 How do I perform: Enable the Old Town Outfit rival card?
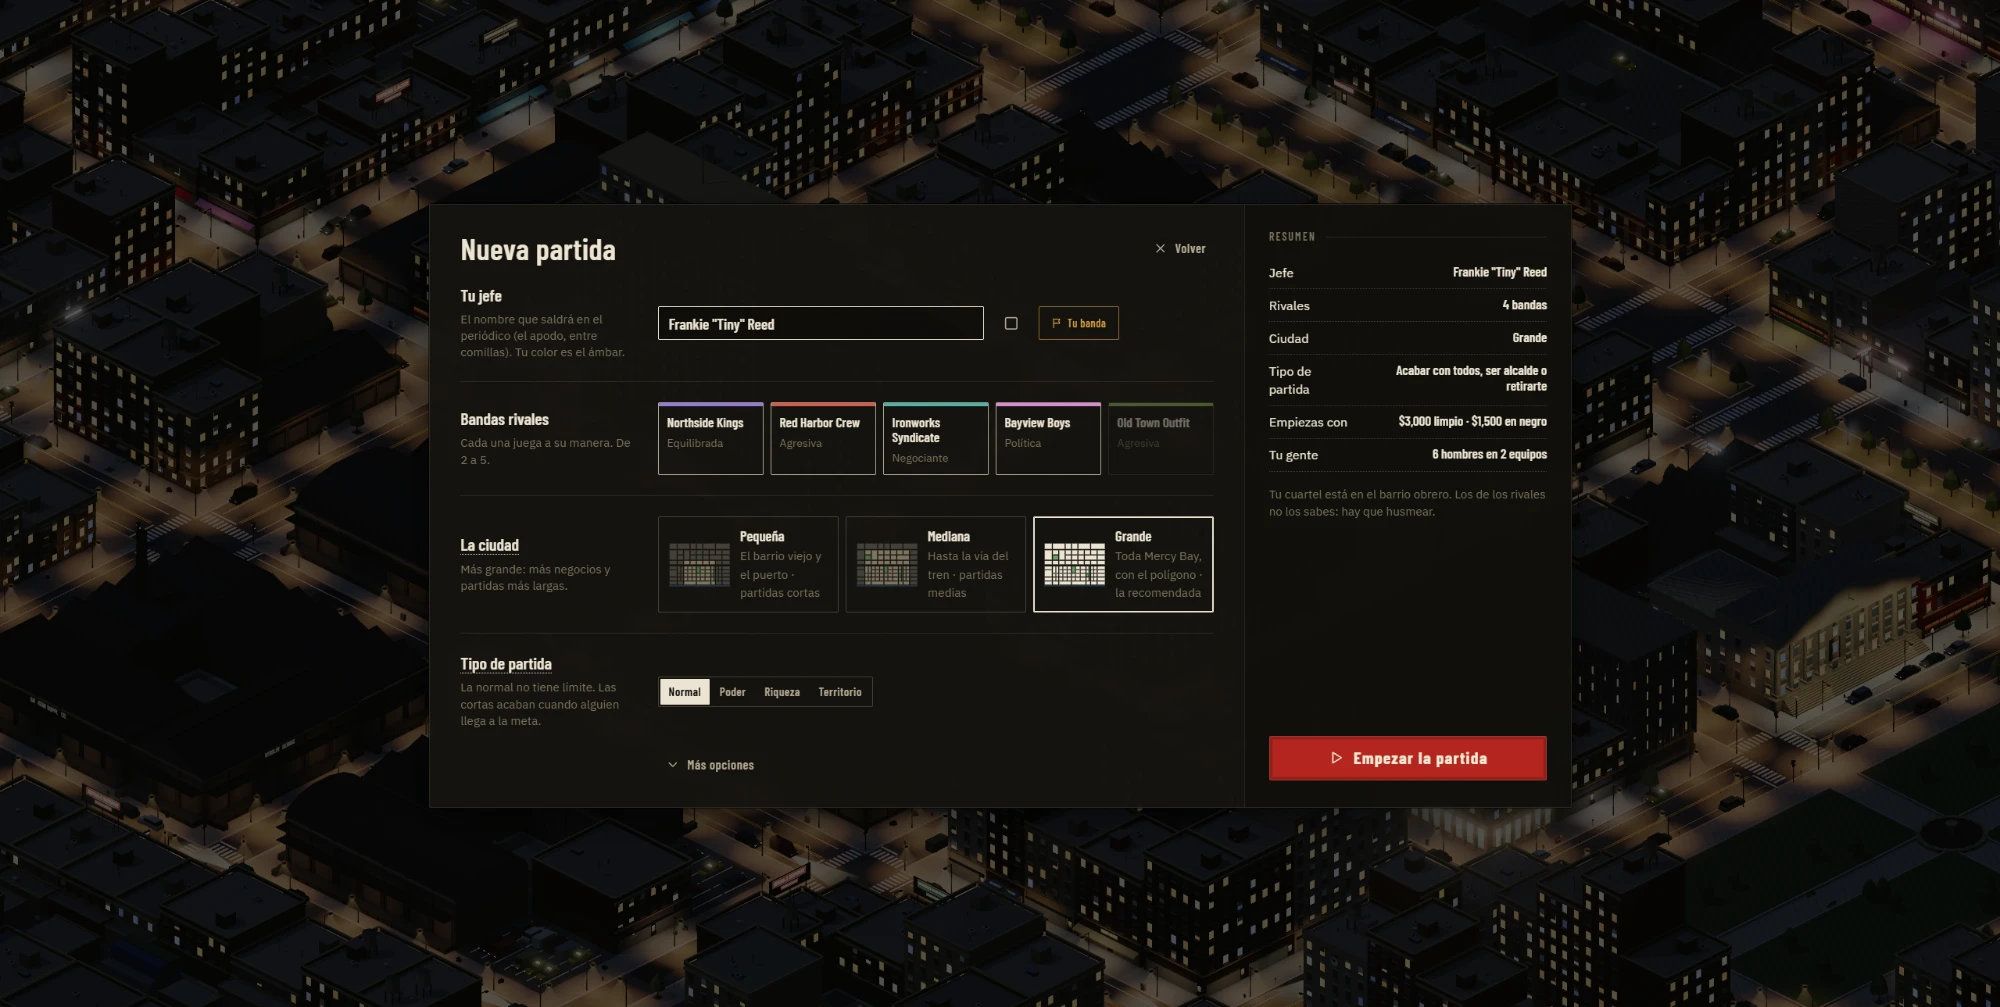(x=1160, y=438)
